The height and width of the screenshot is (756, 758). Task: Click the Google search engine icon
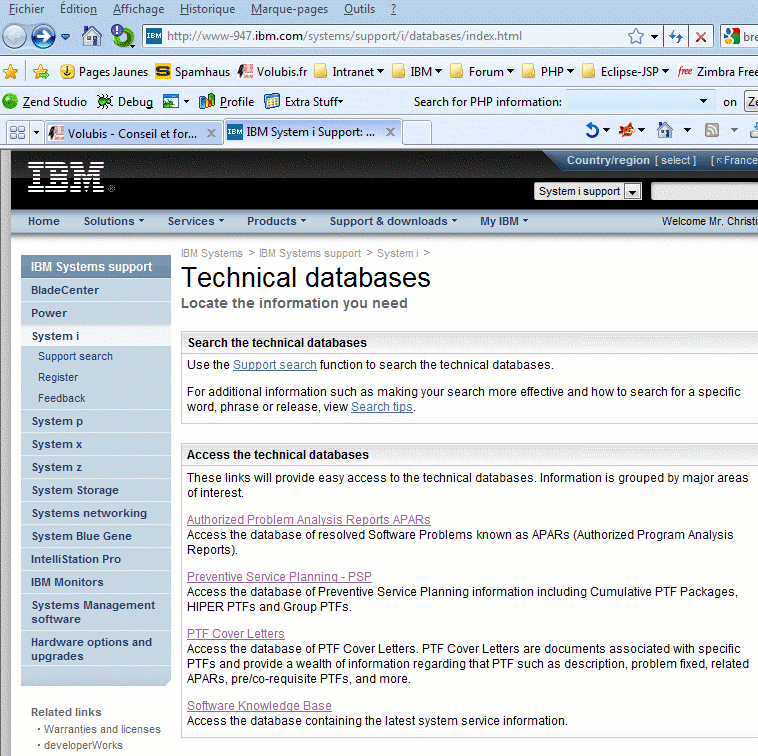tap(732, 36)
